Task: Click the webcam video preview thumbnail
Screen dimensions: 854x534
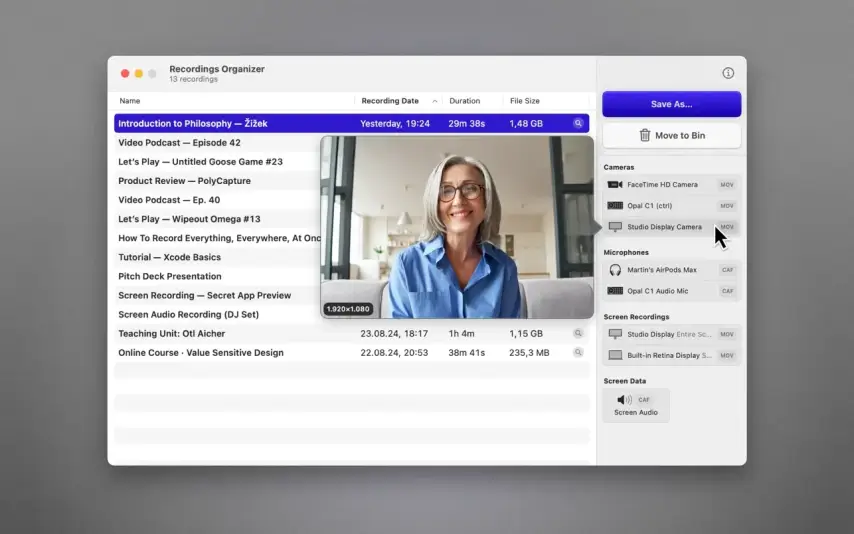Action: tap(457, 227)
